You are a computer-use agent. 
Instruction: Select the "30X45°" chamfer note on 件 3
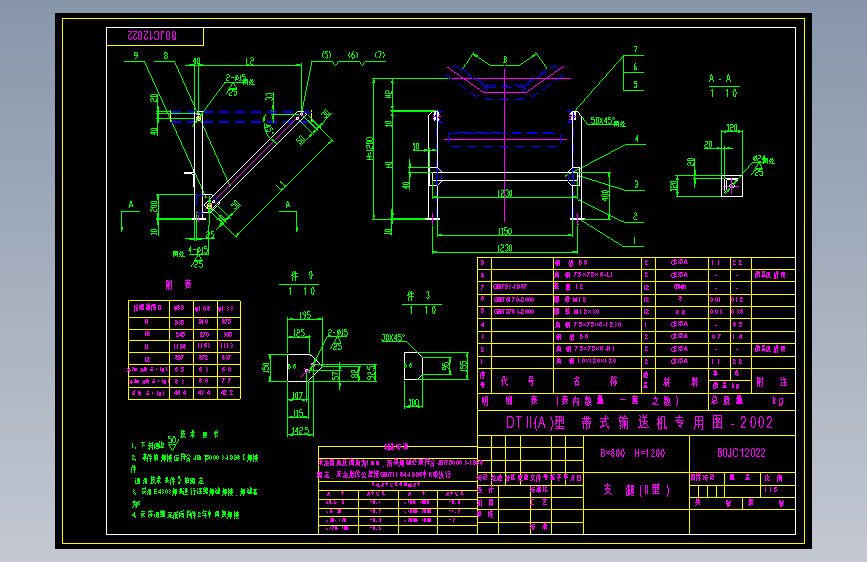click(x=393, y=337)
